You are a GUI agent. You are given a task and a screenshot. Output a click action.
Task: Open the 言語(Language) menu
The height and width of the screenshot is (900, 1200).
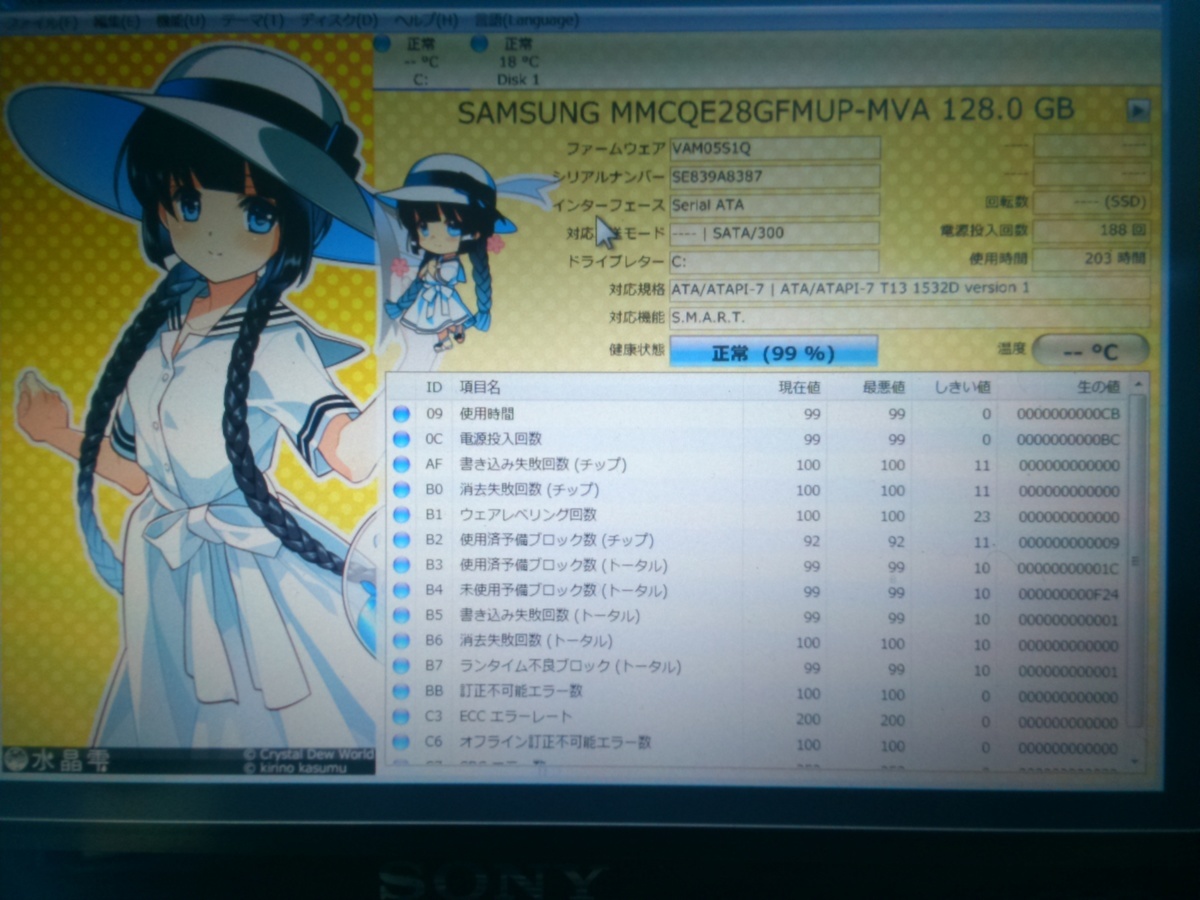(x=525, y=21)
